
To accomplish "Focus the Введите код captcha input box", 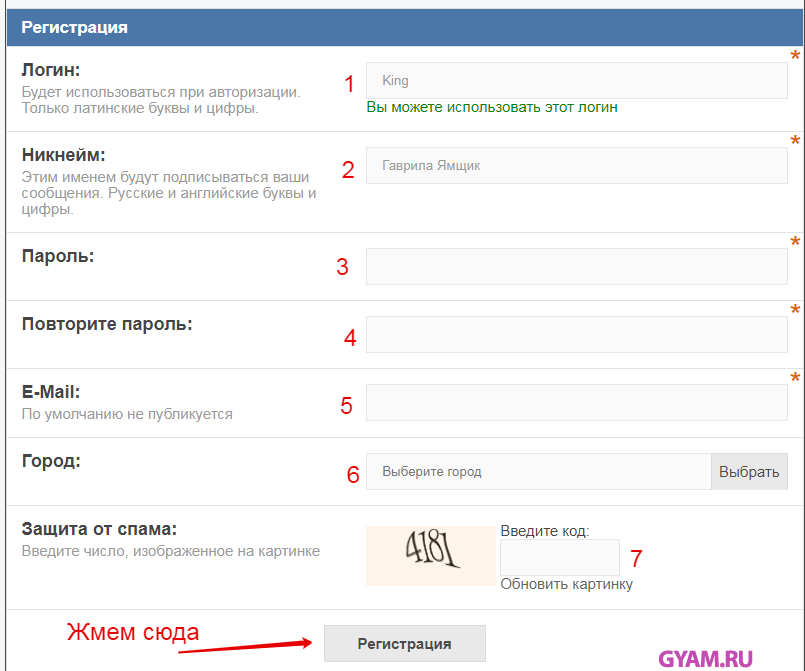I will pos(559,557).
